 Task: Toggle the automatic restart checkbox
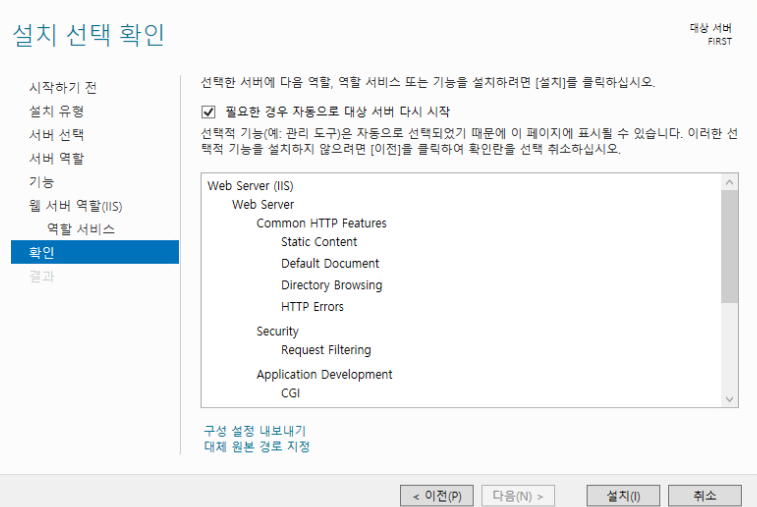coord(208,112)
